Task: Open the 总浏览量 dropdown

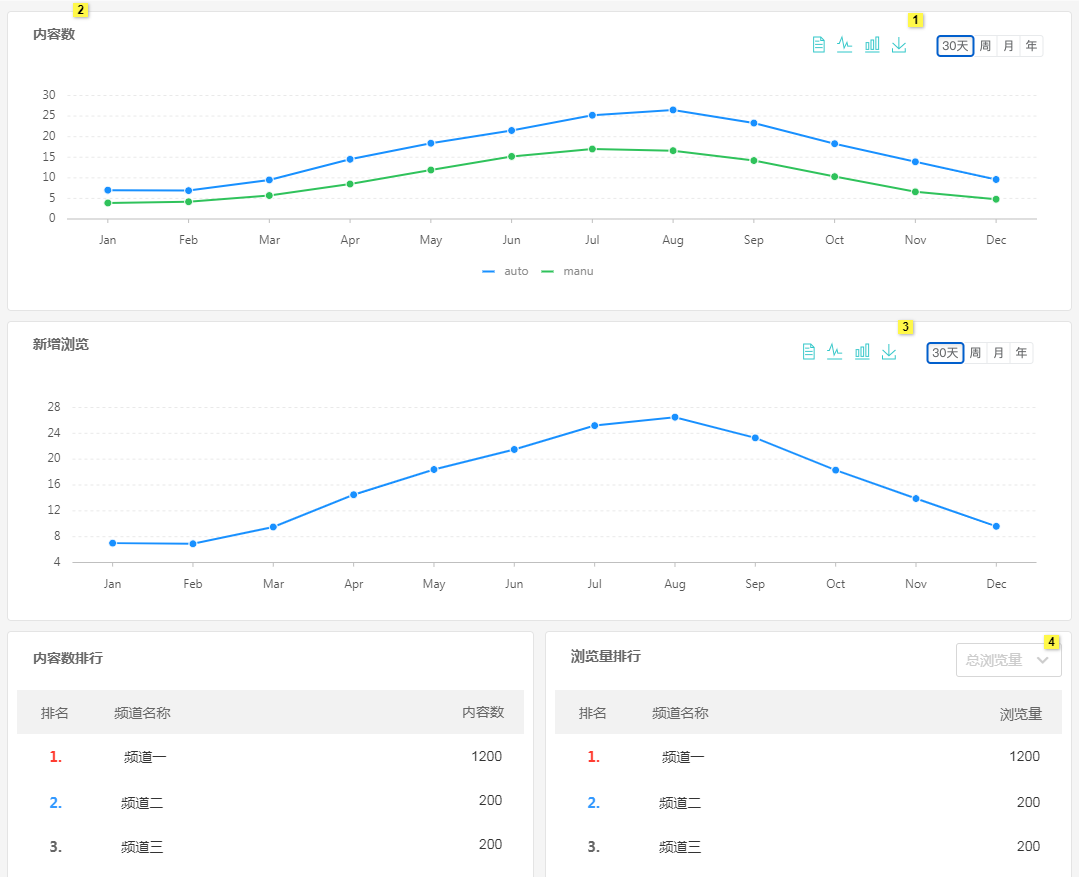Action: [x=1008, y=660]
